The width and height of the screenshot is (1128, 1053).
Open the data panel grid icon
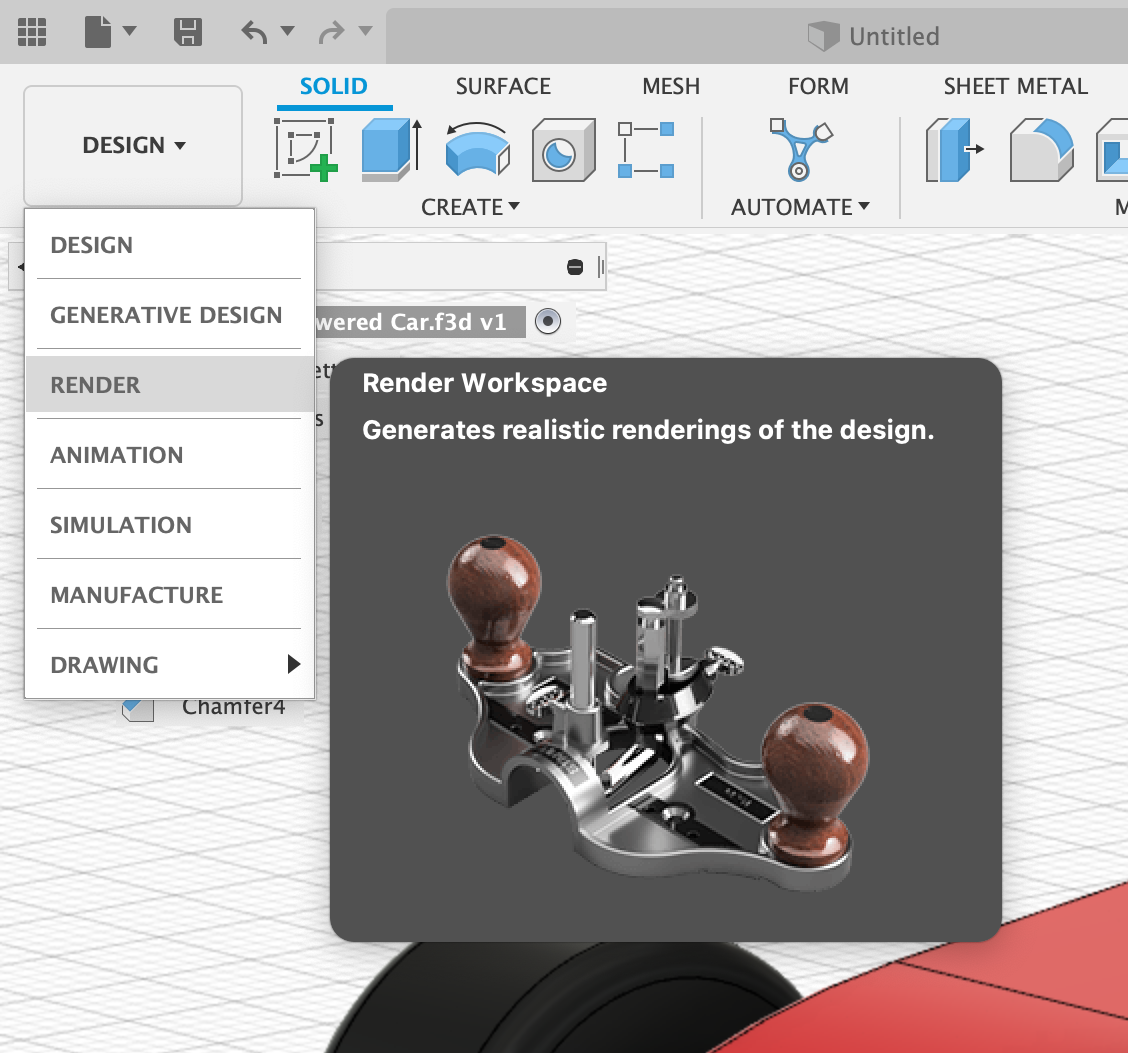tap(32, 32)
